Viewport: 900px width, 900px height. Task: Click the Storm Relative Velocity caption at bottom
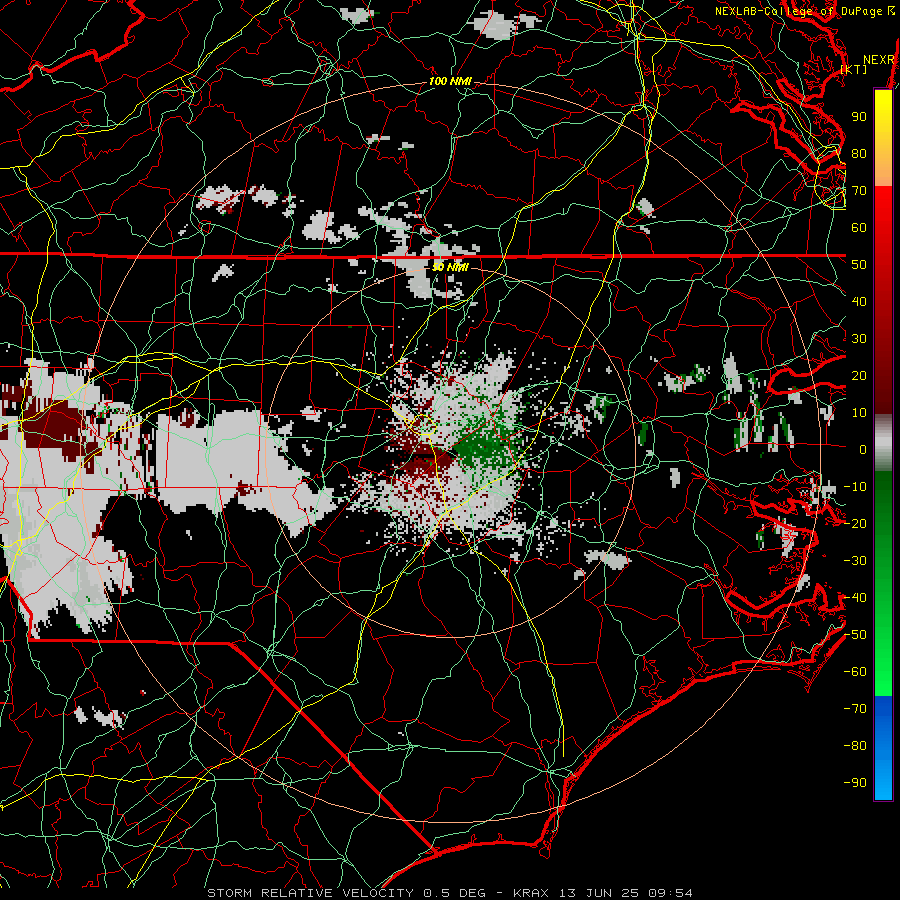449,893
